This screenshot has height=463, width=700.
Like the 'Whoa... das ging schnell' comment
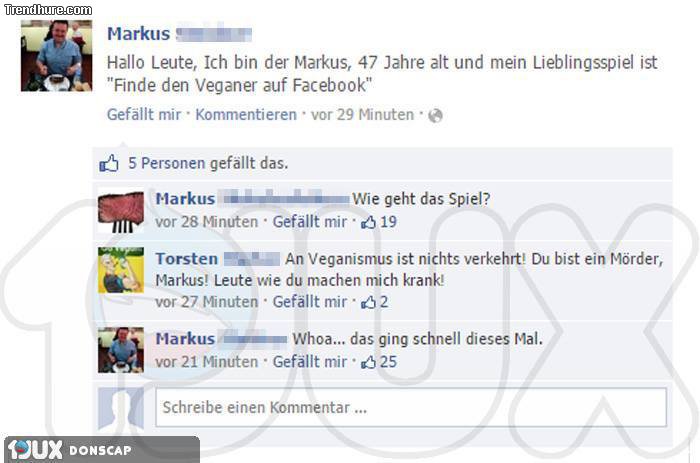(310, 362)
